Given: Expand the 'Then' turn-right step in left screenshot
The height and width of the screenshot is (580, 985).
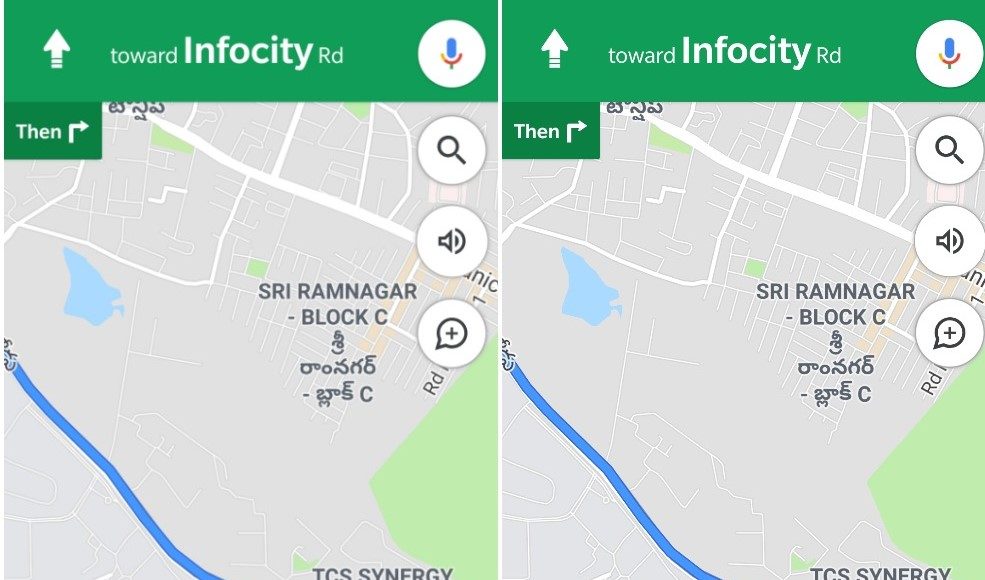Looking at the screenshot, I should click(x=53, y=131).
